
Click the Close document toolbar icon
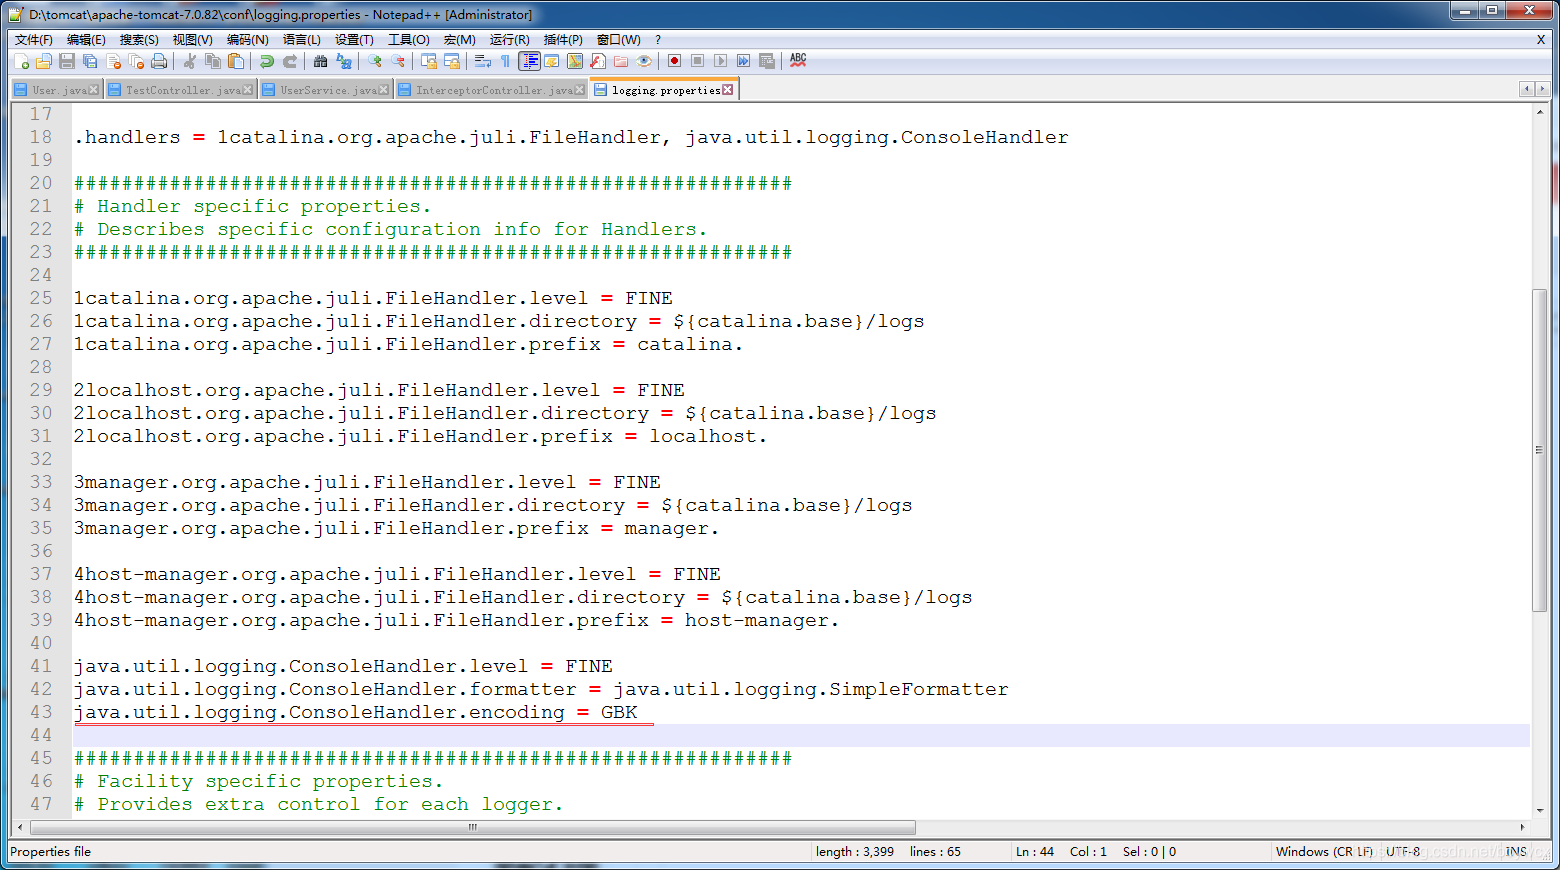click(113, 61)
